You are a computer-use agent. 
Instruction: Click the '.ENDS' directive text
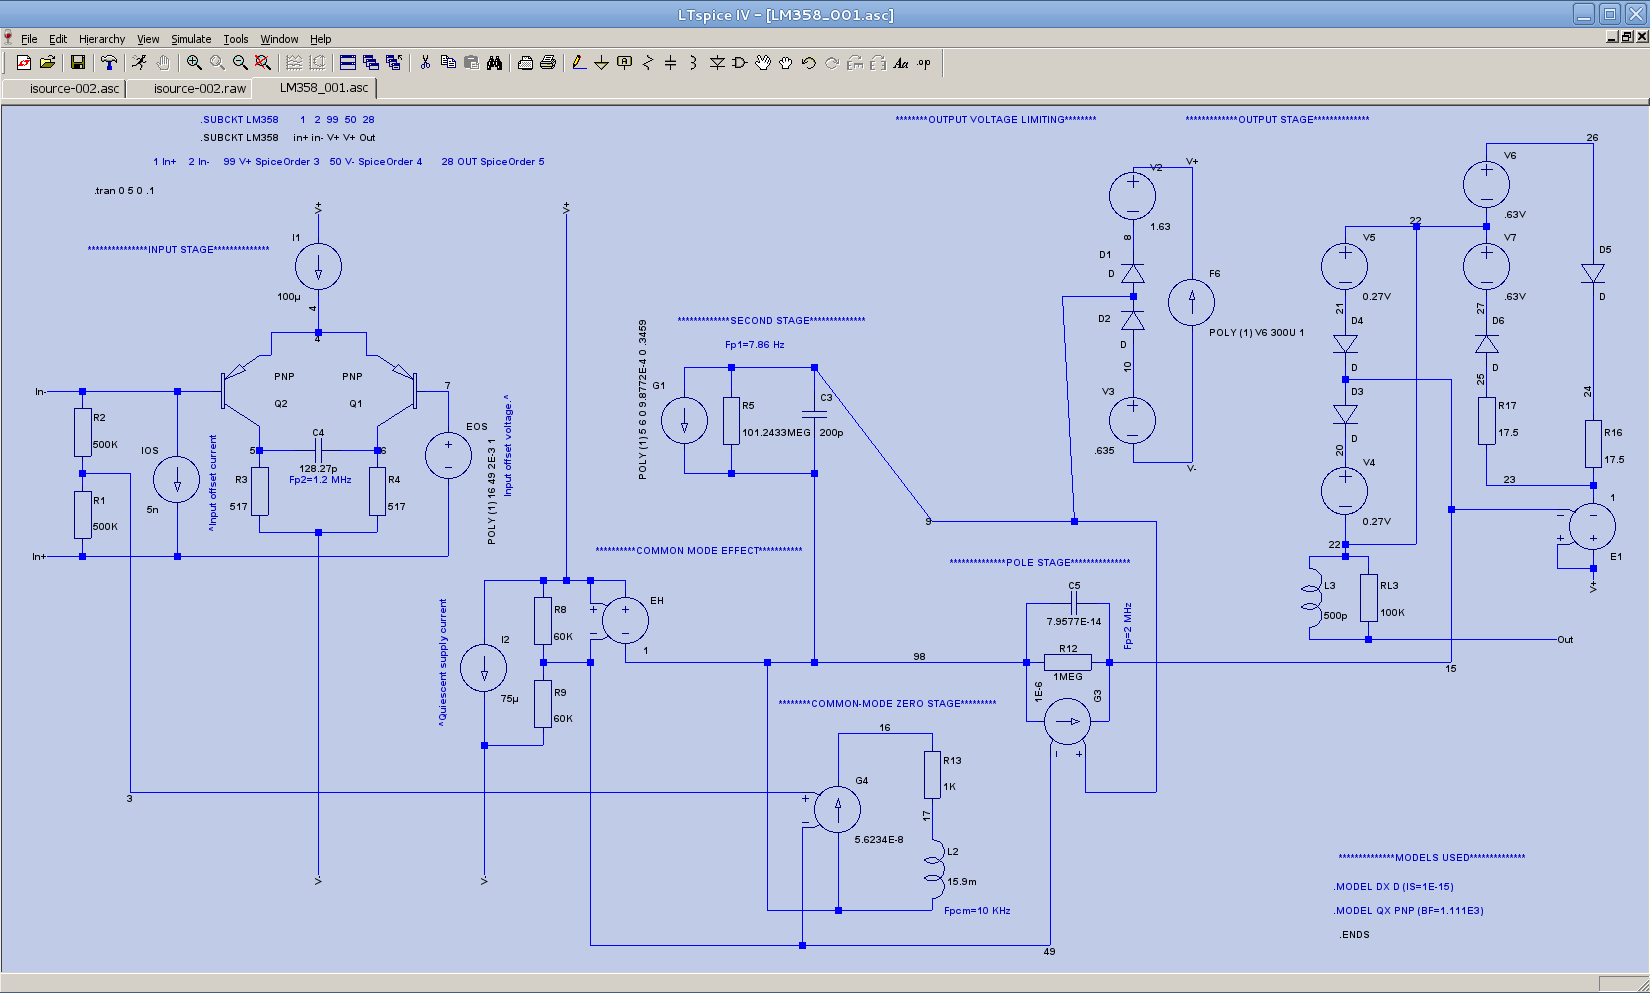(x=1355, y=934)
